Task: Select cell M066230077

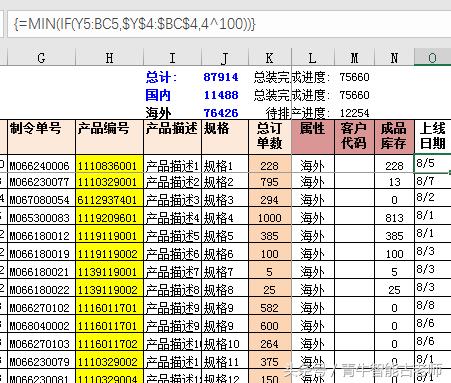Action: (x=41, y=182)
